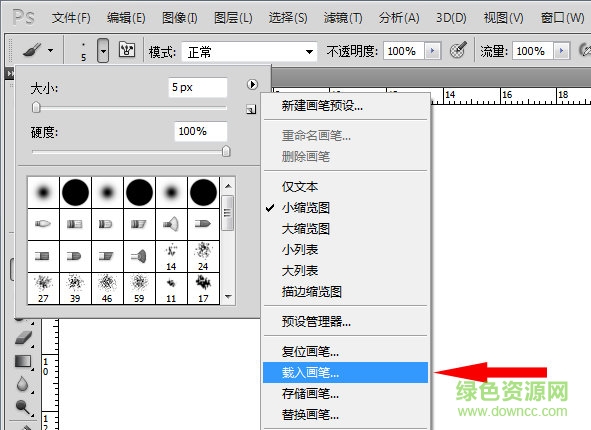This screenshot has width=591, height=430.
Task: Choose 小列表 view option
Action: (x=345, y=249)
